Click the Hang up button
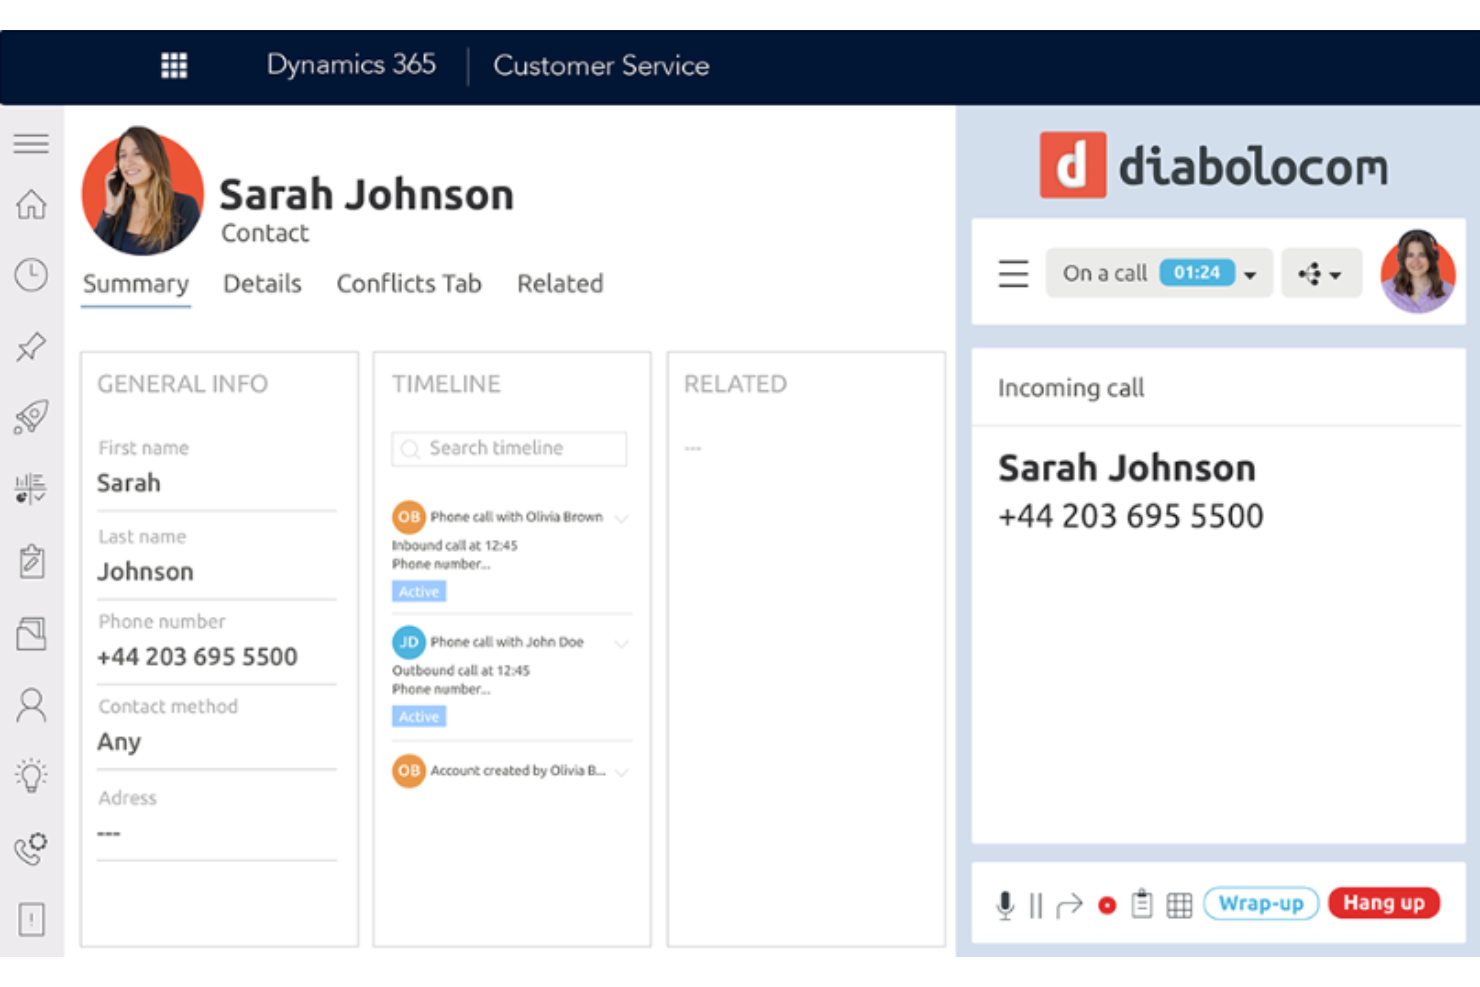The image size is (1480, 987). tap(1384, 903)
